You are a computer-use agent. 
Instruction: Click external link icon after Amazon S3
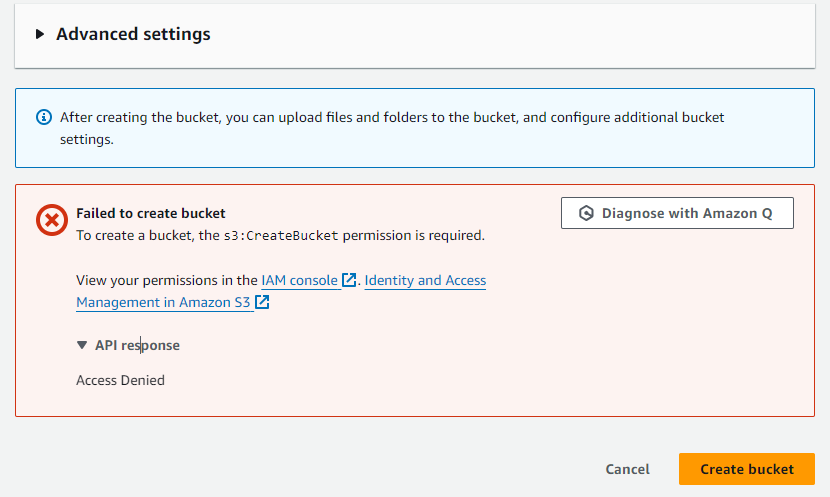click(x=263, y=302)
